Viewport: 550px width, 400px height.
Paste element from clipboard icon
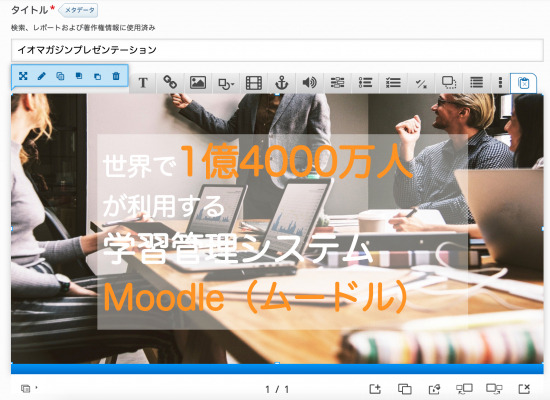point(523,84)
